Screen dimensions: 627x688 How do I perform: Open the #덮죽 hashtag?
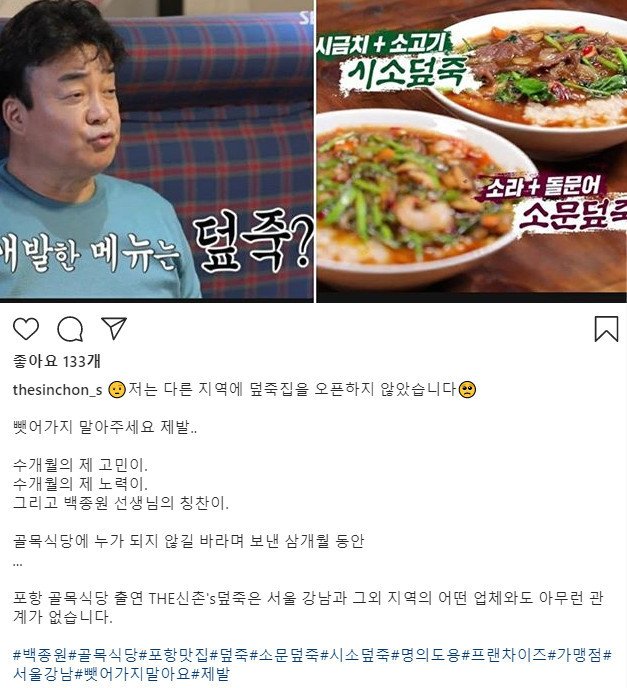[x=229, y=655]
